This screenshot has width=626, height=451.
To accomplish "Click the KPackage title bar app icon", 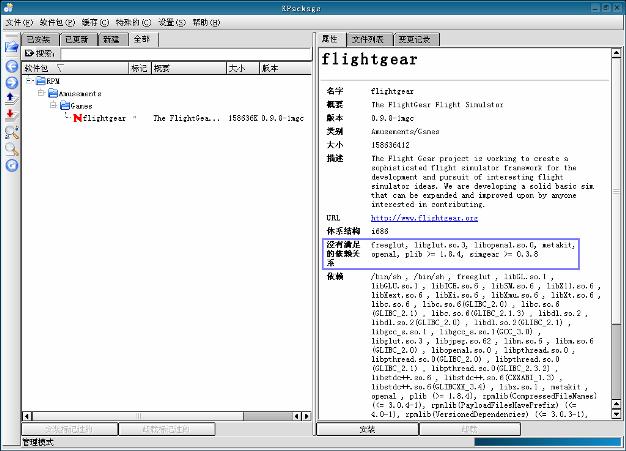I will (8, 7).
